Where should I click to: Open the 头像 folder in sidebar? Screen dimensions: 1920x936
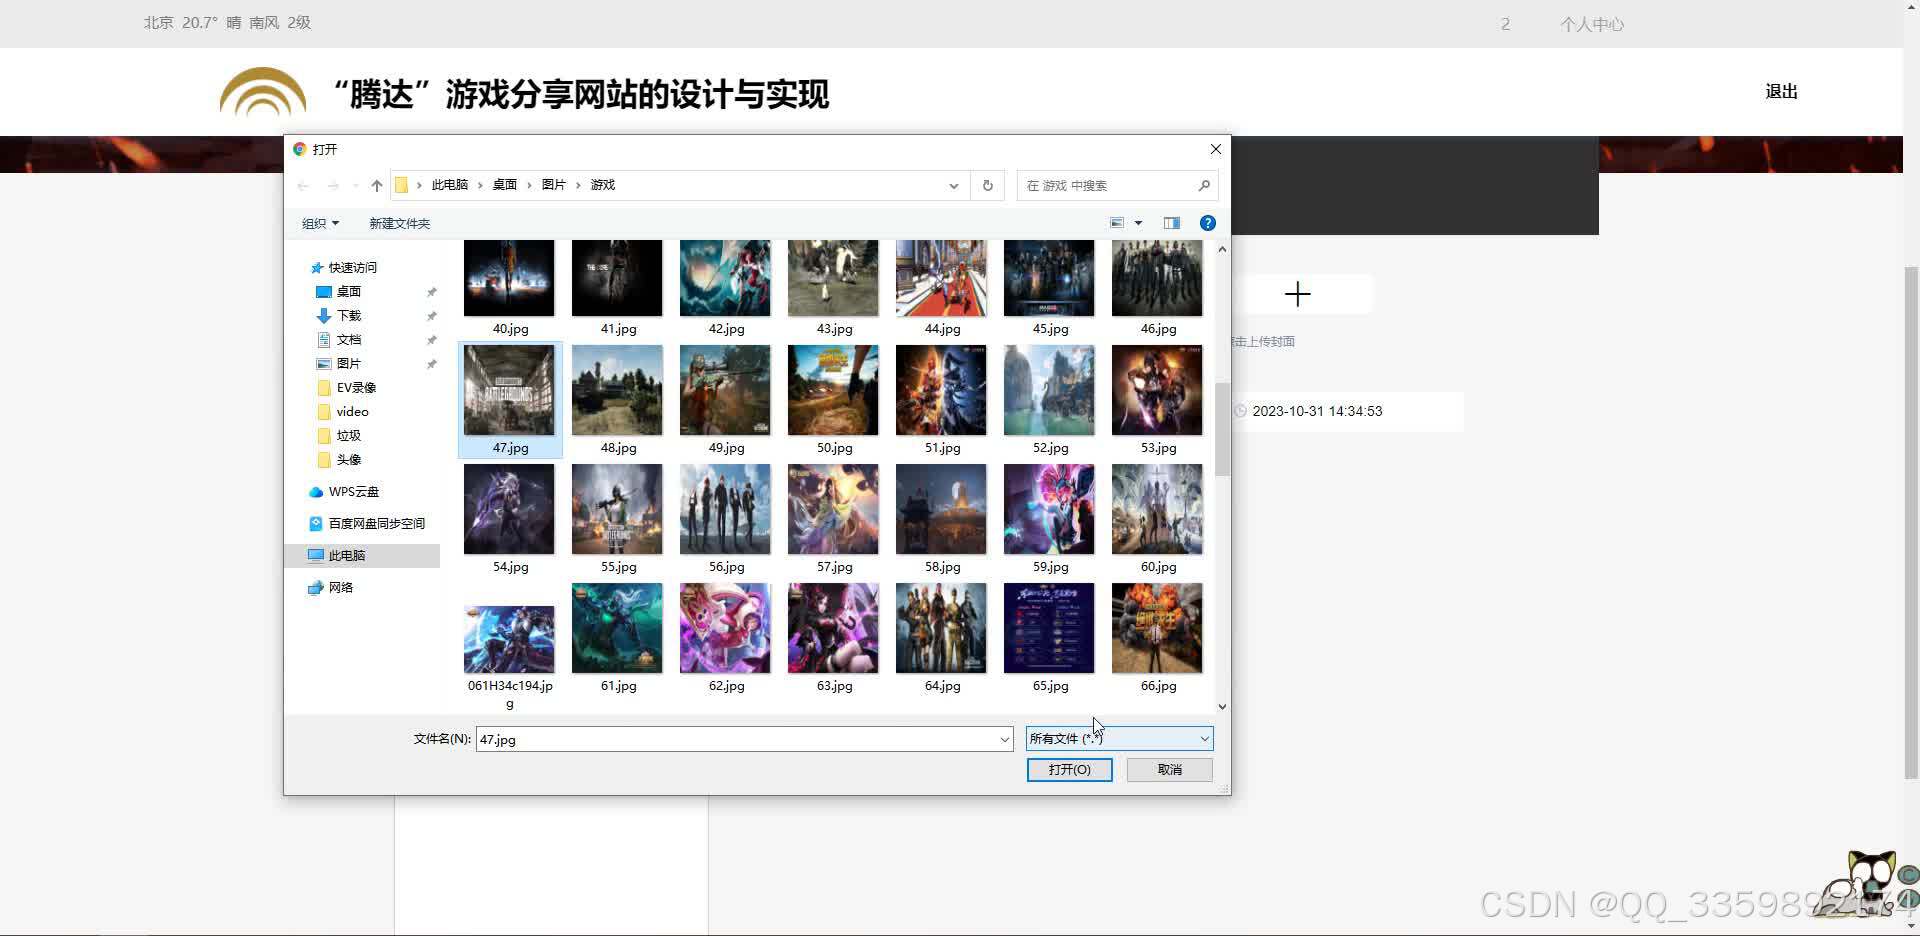348,459
